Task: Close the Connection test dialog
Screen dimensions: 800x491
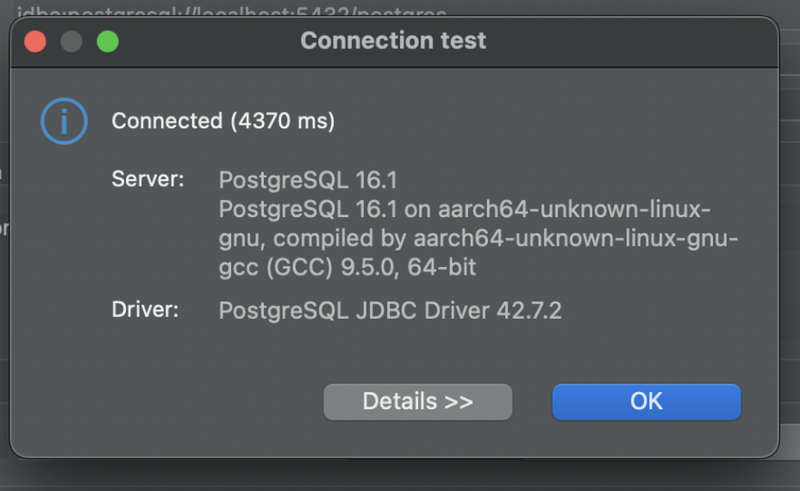Action: 35,41
